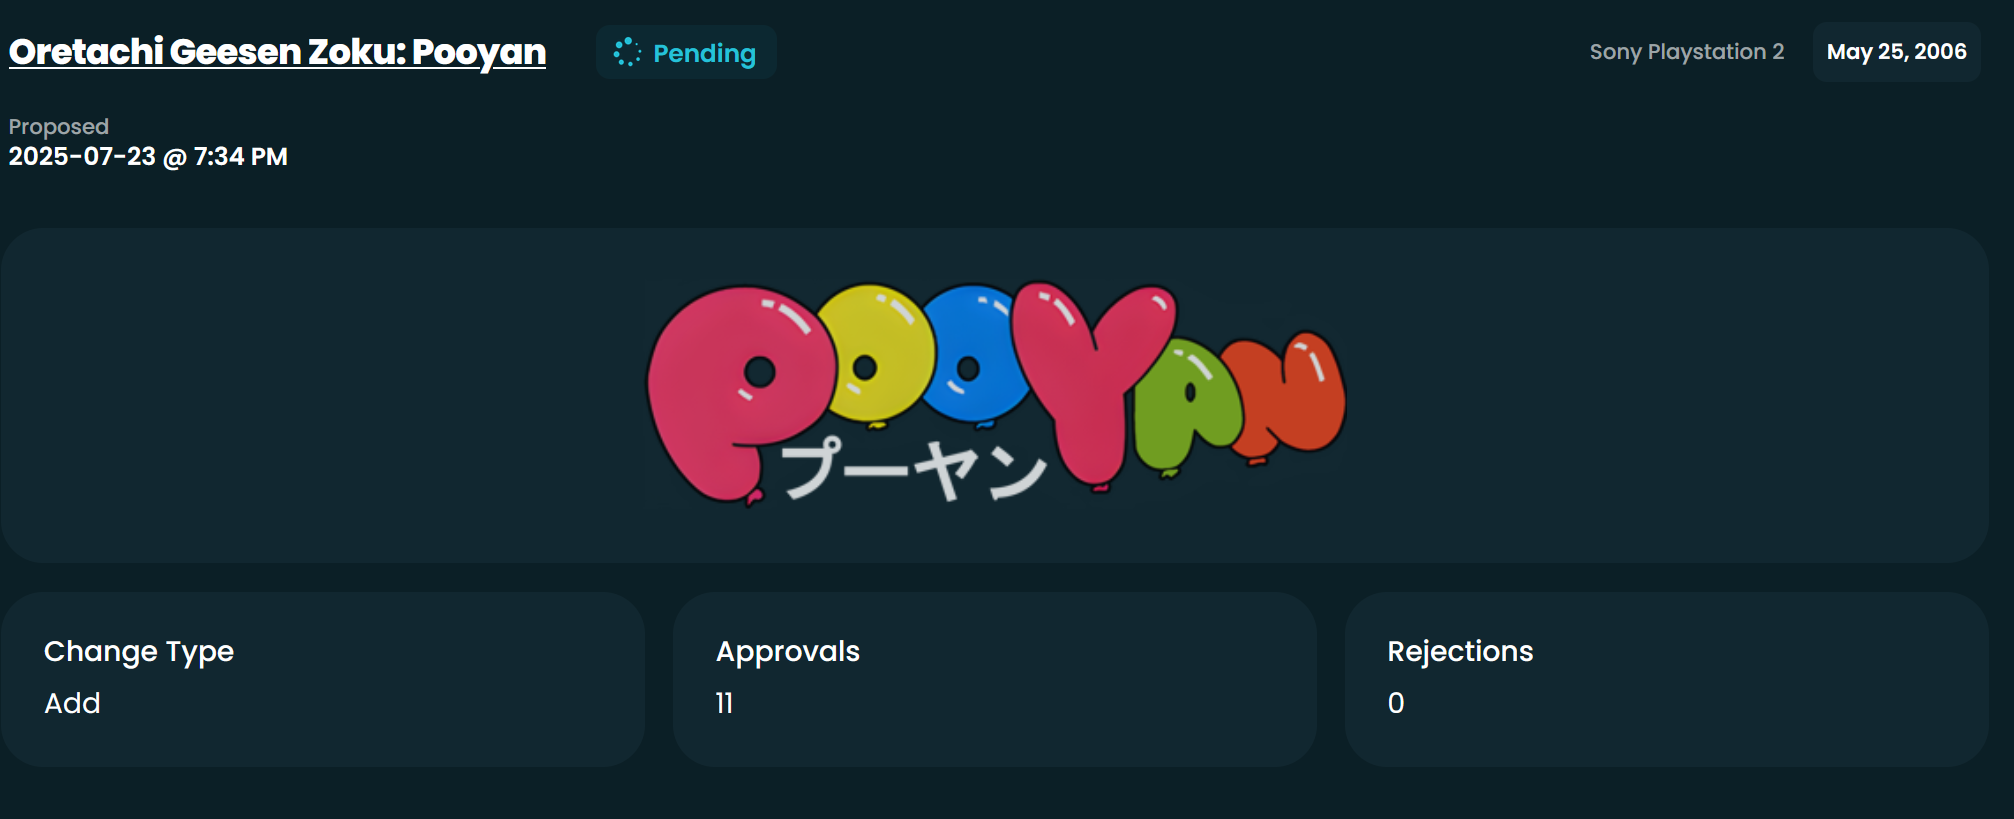Click the rejections count 0
The width and height of the screenshot is (2014, 819).
[1396, 704]
